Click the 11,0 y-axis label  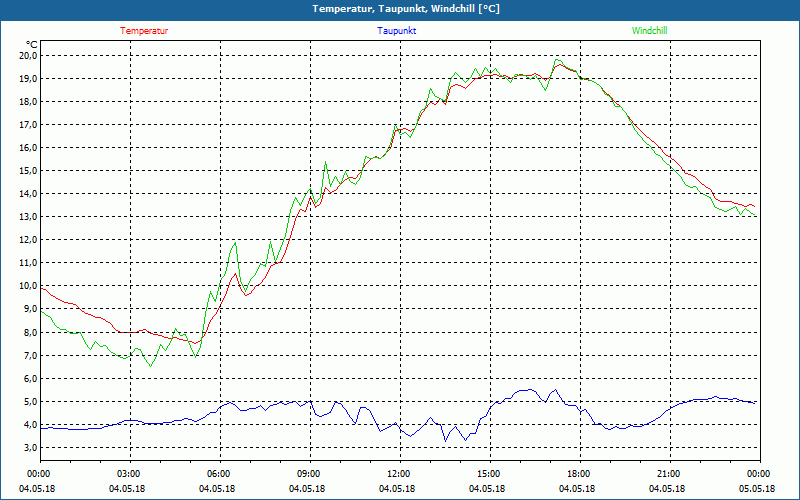coord(28,263)
